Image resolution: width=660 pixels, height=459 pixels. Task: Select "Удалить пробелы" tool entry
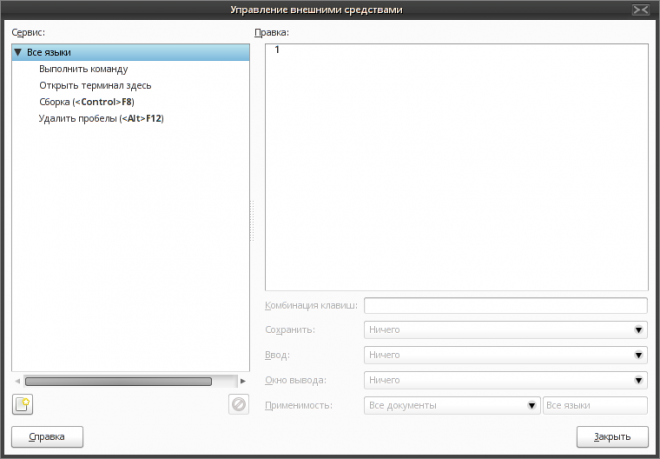[x=101, y=118]
